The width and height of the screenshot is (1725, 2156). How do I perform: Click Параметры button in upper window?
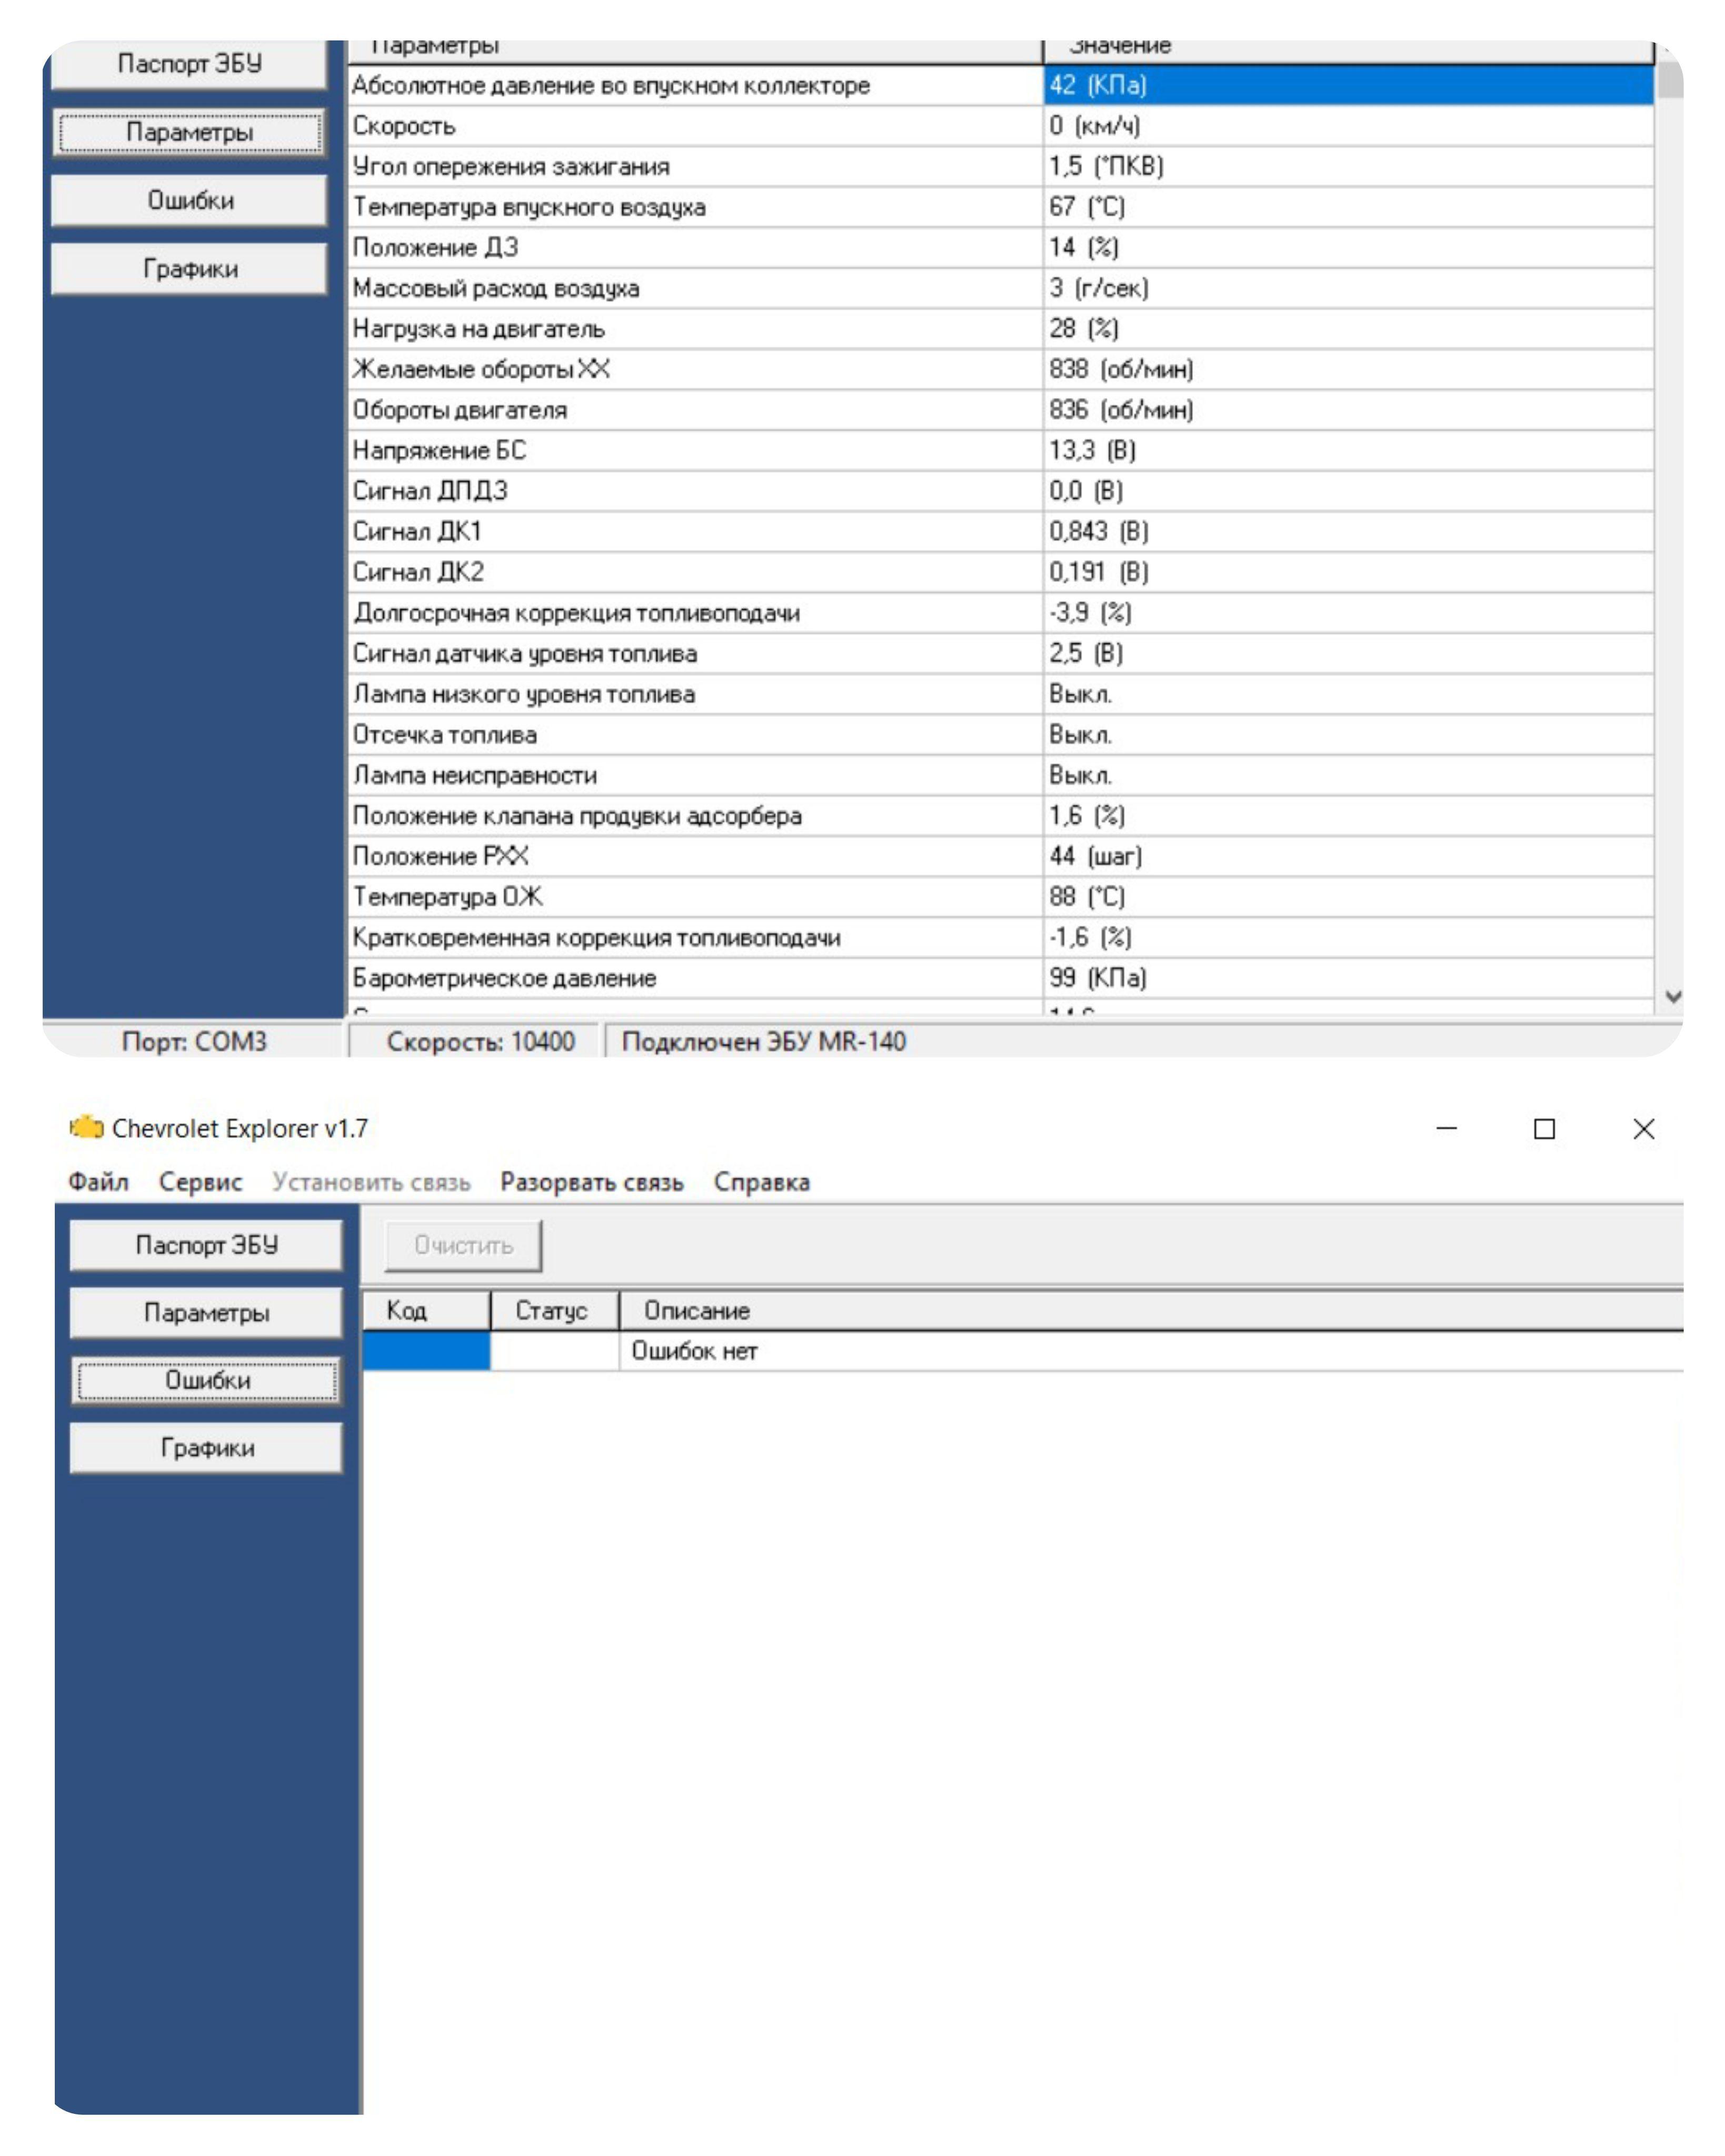[189, 132]
